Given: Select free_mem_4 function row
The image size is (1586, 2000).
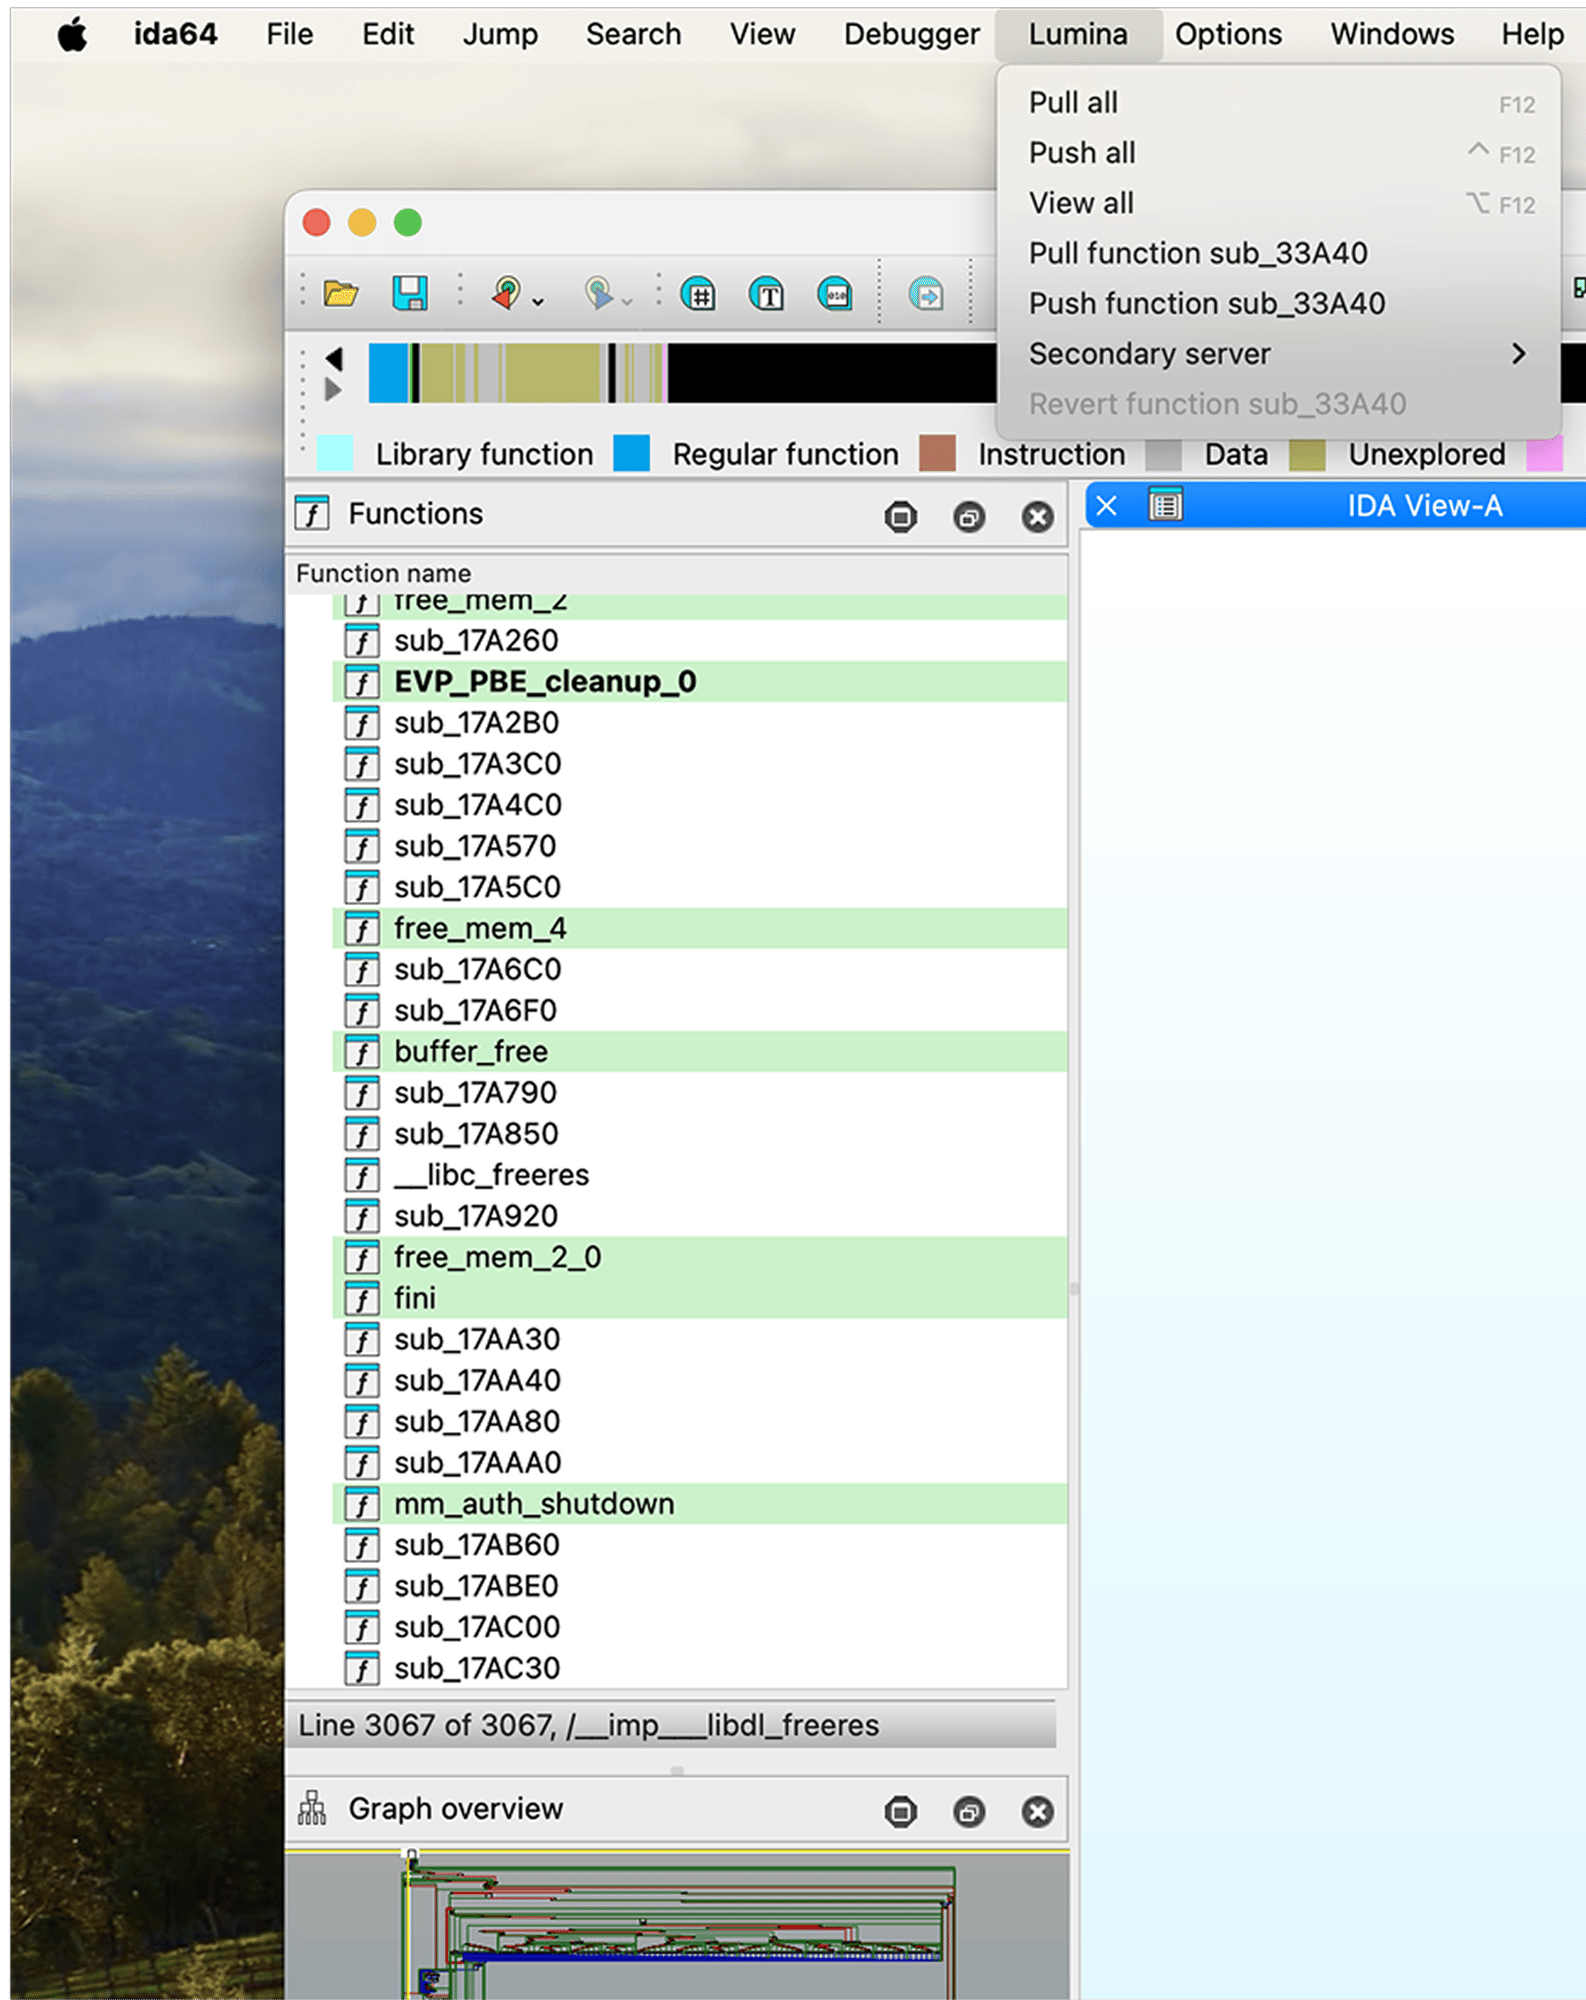Looking at the screenshot, I should [699, 928].
